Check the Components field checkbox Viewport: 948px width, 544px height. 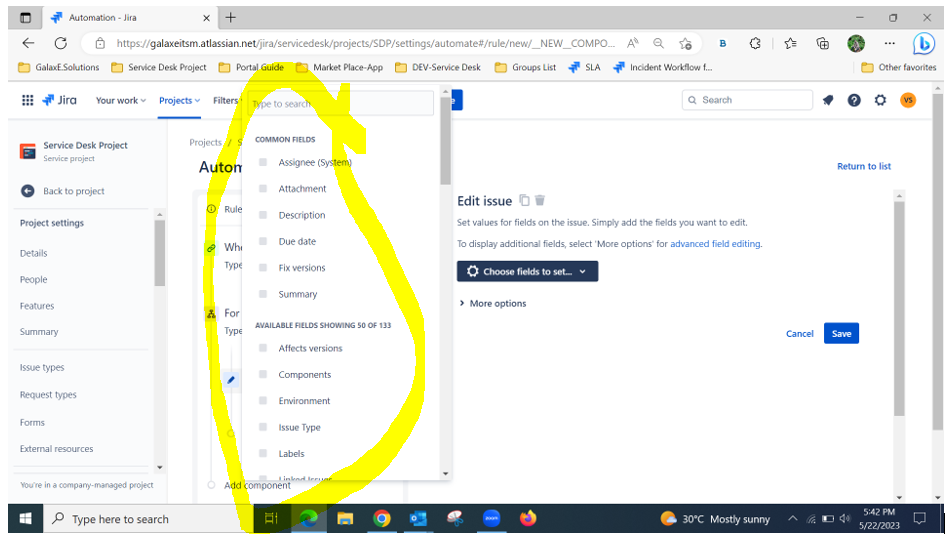coord(263,374)
